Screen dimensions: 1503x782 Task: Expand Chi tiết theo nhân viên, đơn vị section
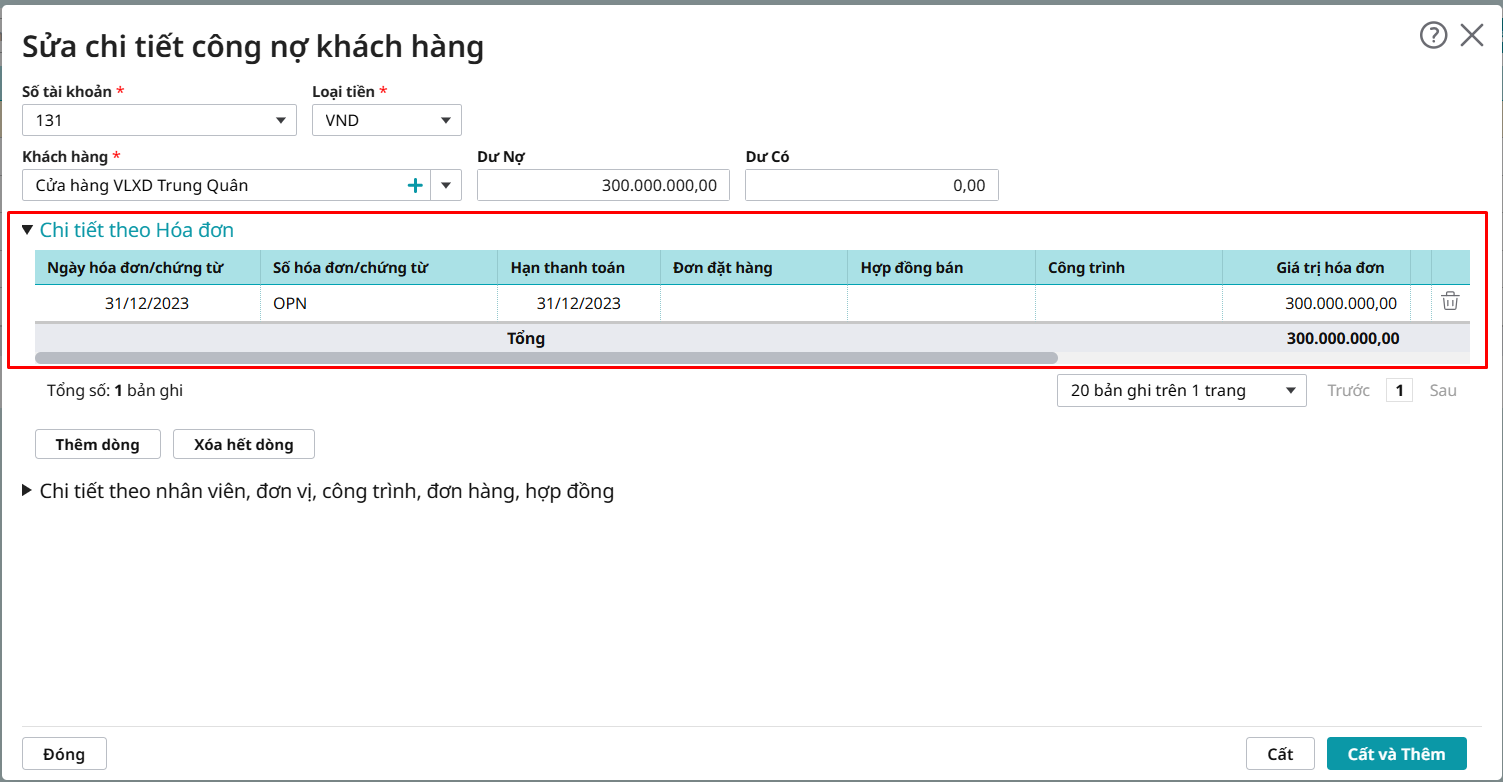tap(28, 491)
